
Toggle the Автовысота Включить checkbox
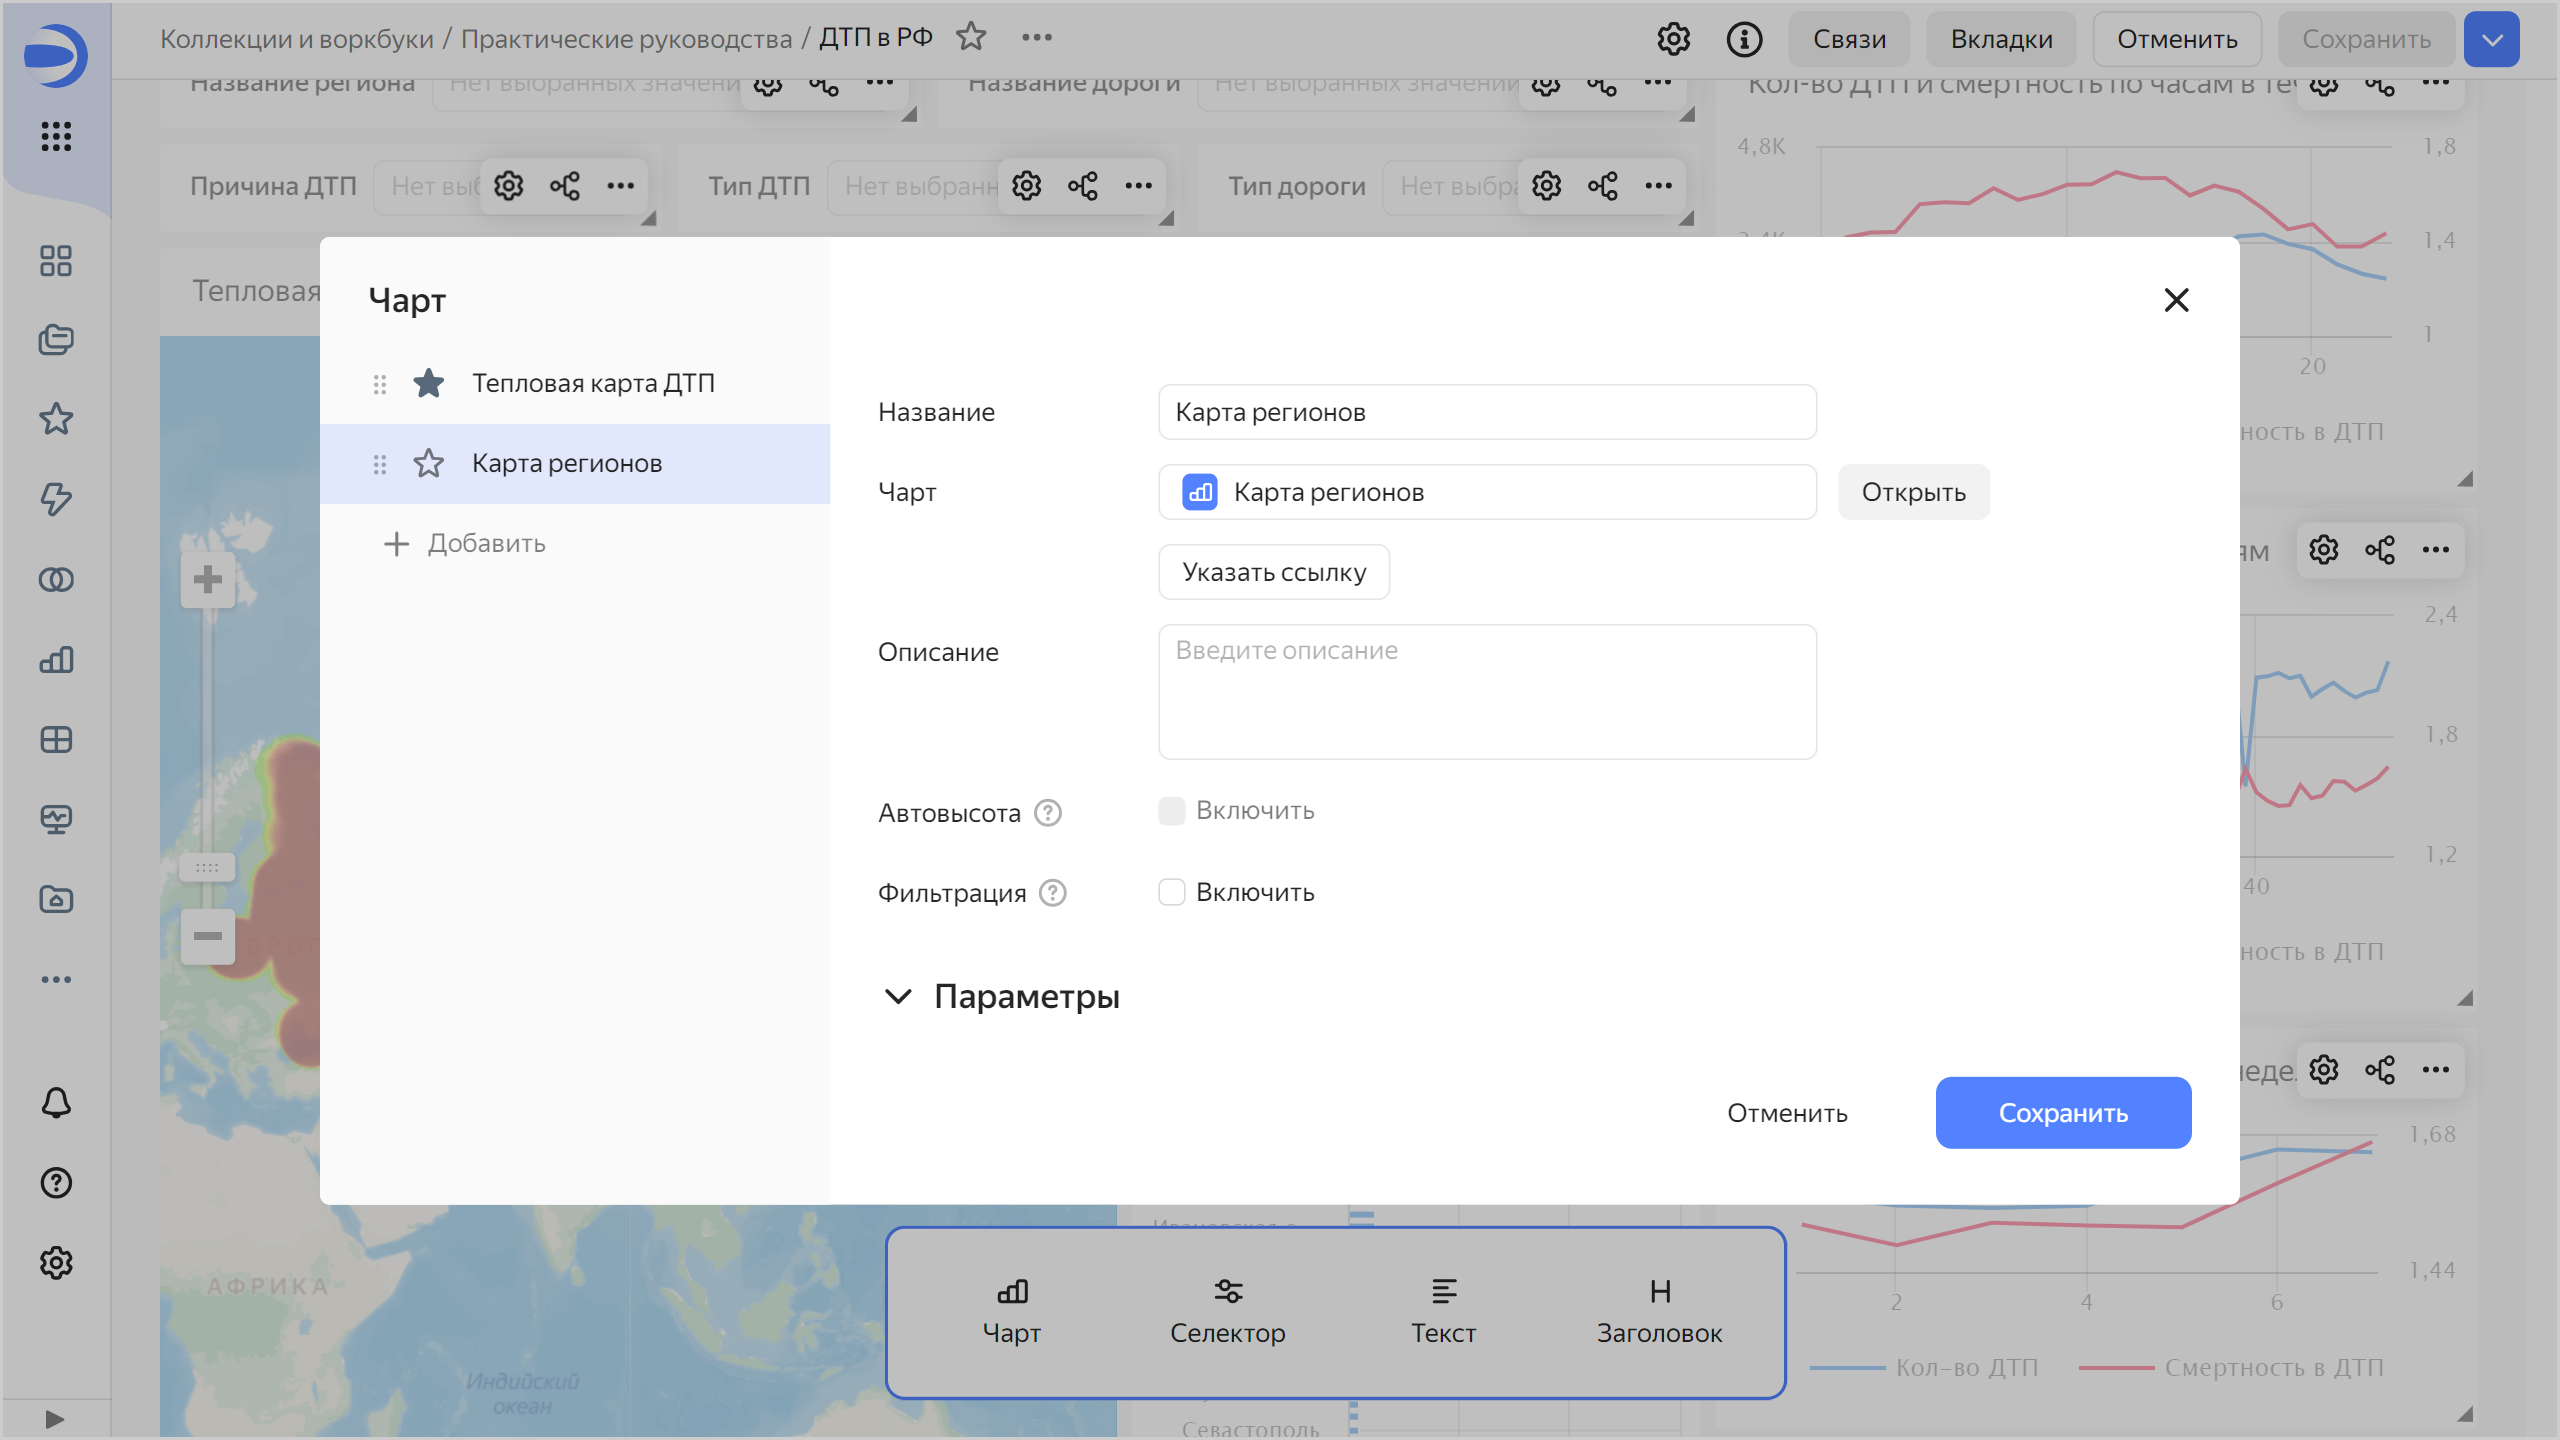pos(1171,811)
